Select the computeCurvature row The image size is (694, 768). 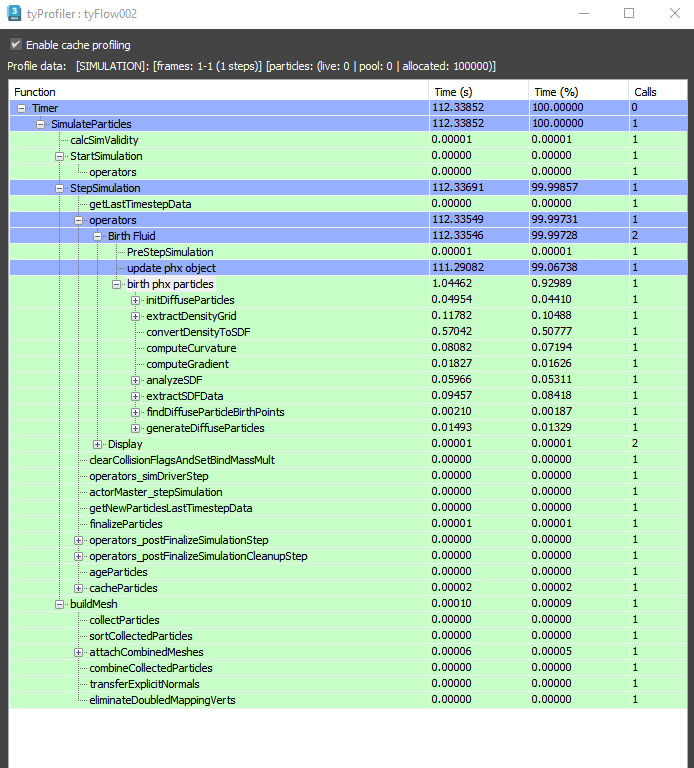point(348,348)
